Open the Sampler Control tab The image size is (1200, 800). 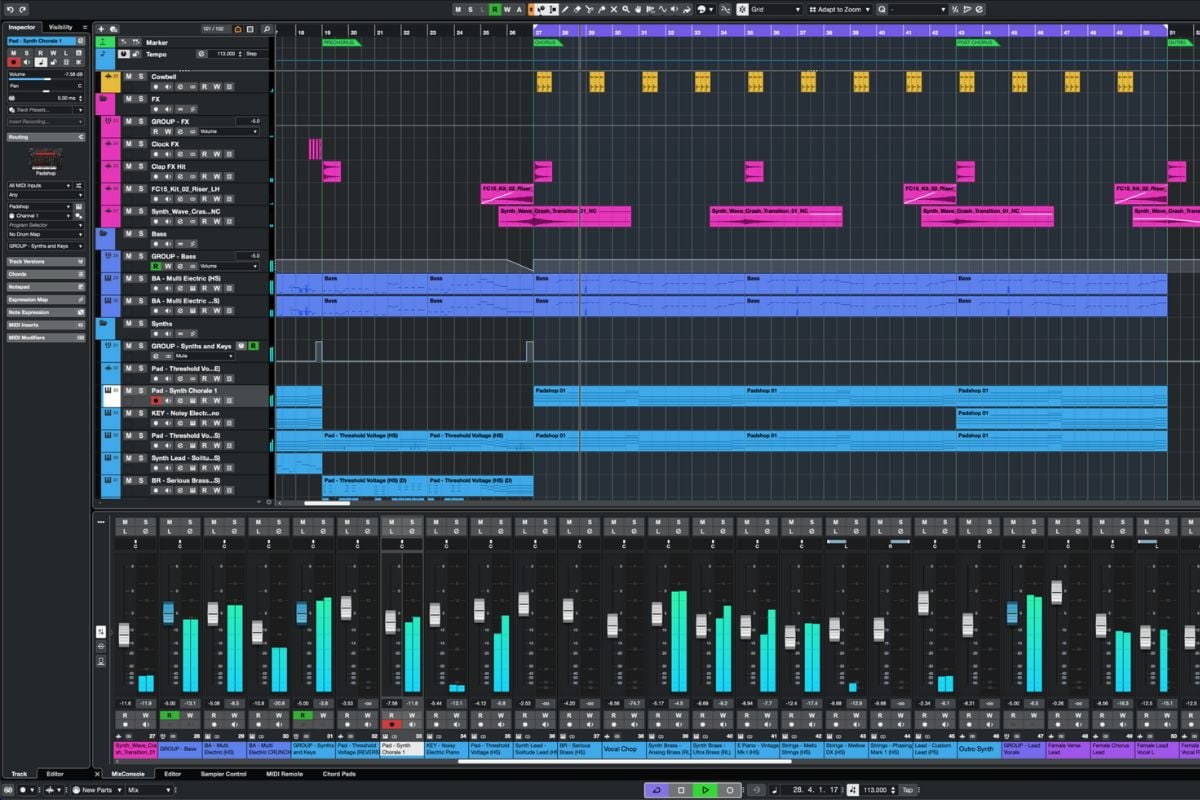point(225,773)
